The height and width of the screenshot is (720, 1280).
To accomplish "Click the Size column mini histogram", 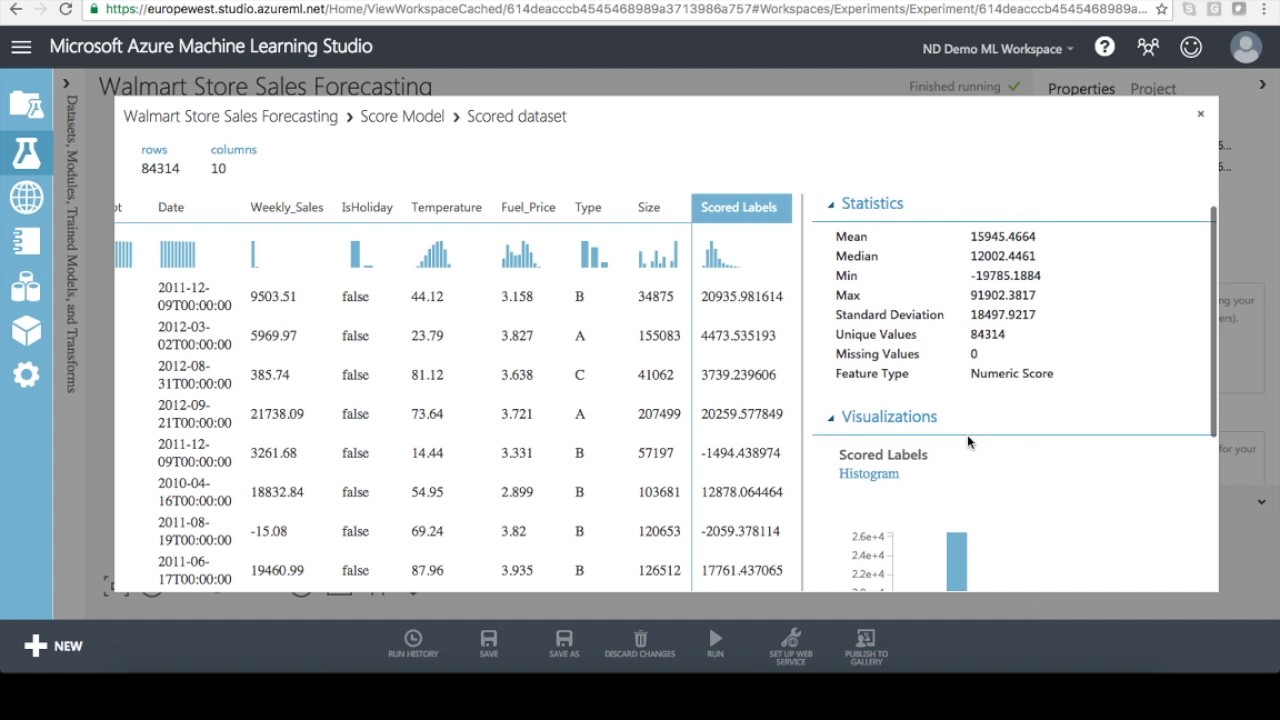I will (x=658, y=254).
